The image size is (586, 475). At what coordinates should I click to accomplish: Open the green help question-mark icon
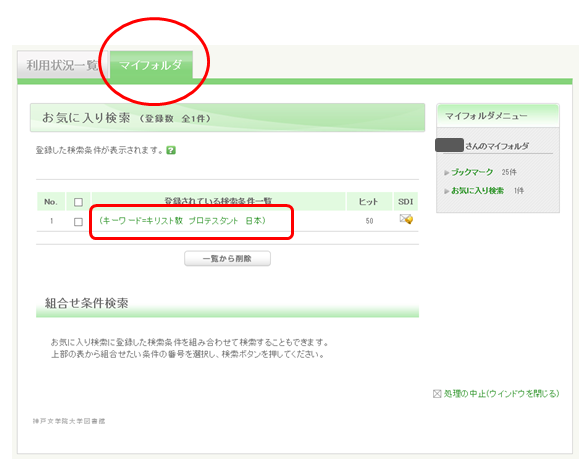pyautogui.click(x=171, y=150)
